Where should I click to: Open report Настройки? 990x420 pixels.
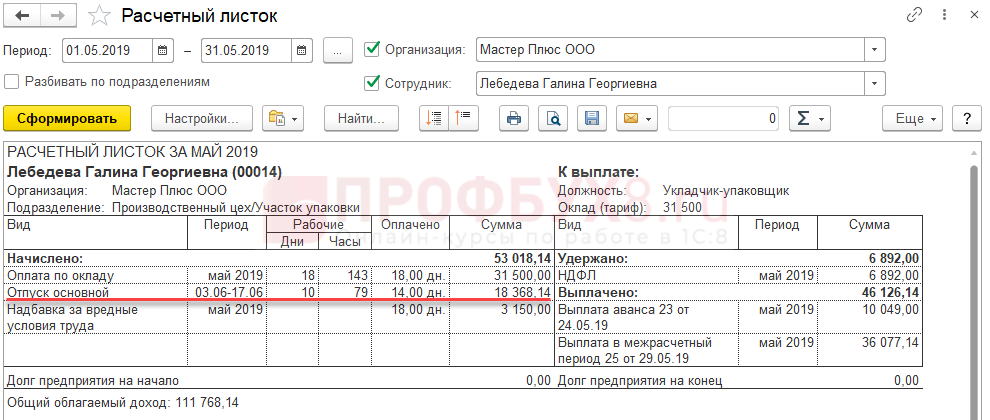pos(202,118)
